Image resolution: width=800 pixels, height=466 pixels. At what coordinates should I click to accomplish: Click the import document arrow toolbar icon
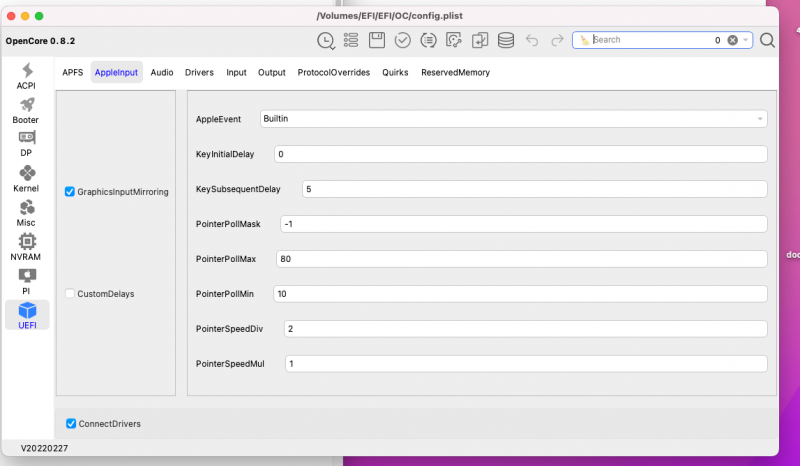[x=480, y=40]
